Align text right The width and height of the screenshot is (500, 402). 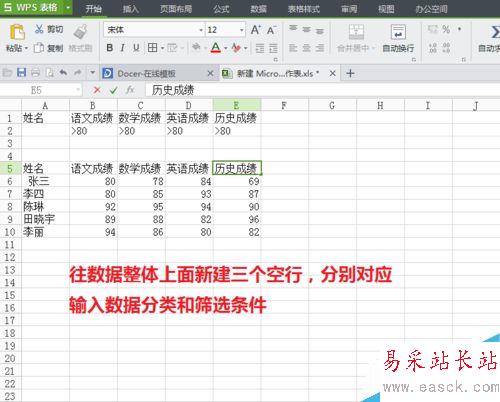(x=320, y=48)
